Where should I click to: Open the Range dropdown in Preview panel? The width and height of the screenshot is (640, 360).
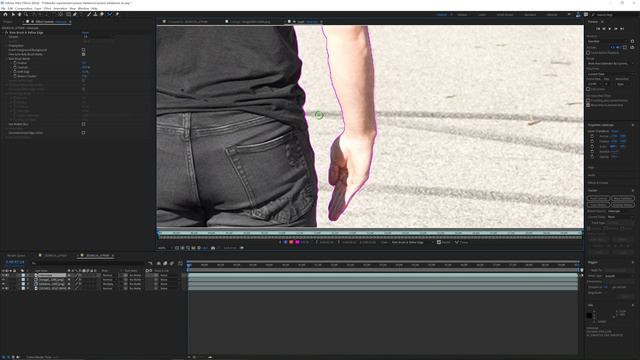click(611, 63)
